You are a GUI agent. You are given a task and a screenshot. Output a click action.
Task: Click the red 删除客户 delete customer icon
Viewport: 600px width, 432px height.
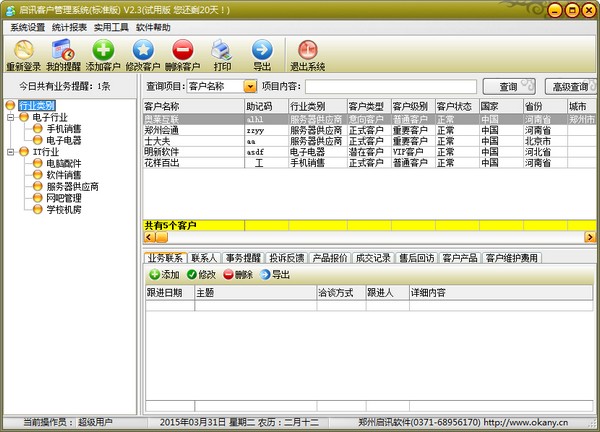pos(183,50)
